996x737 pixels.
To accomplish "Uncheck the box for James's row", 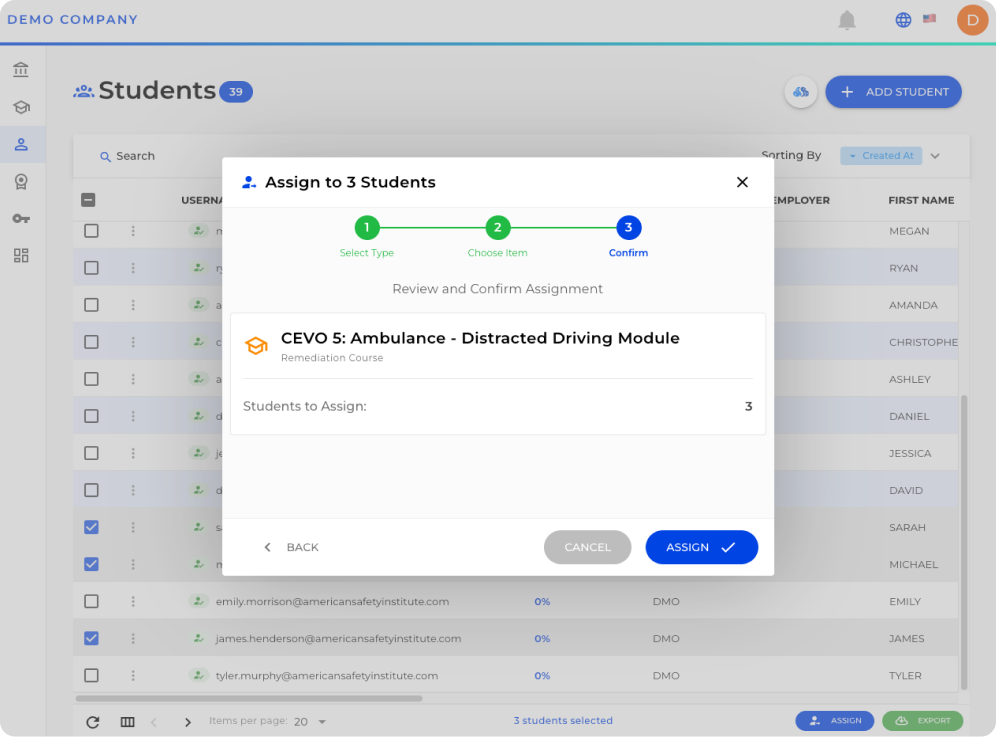I will coord(91,638).
